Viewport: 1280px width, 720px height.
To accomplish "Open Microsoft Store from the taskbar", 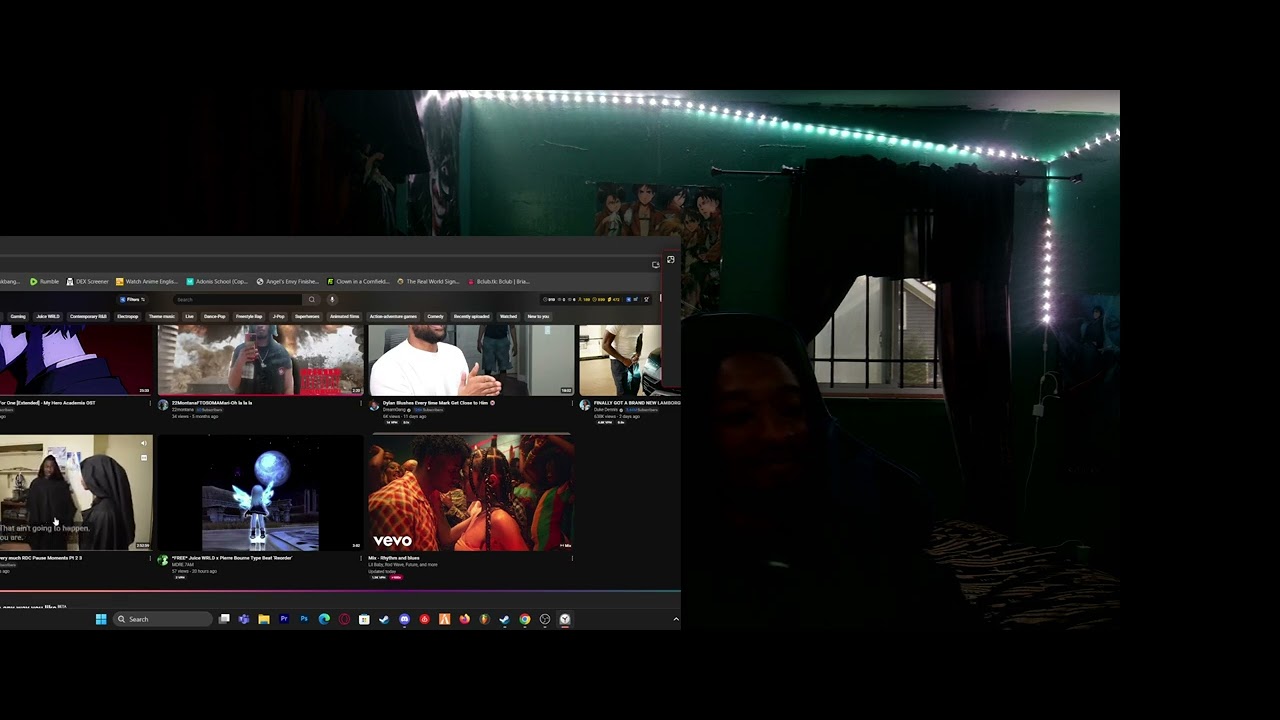I will click(x=364, y=619).
